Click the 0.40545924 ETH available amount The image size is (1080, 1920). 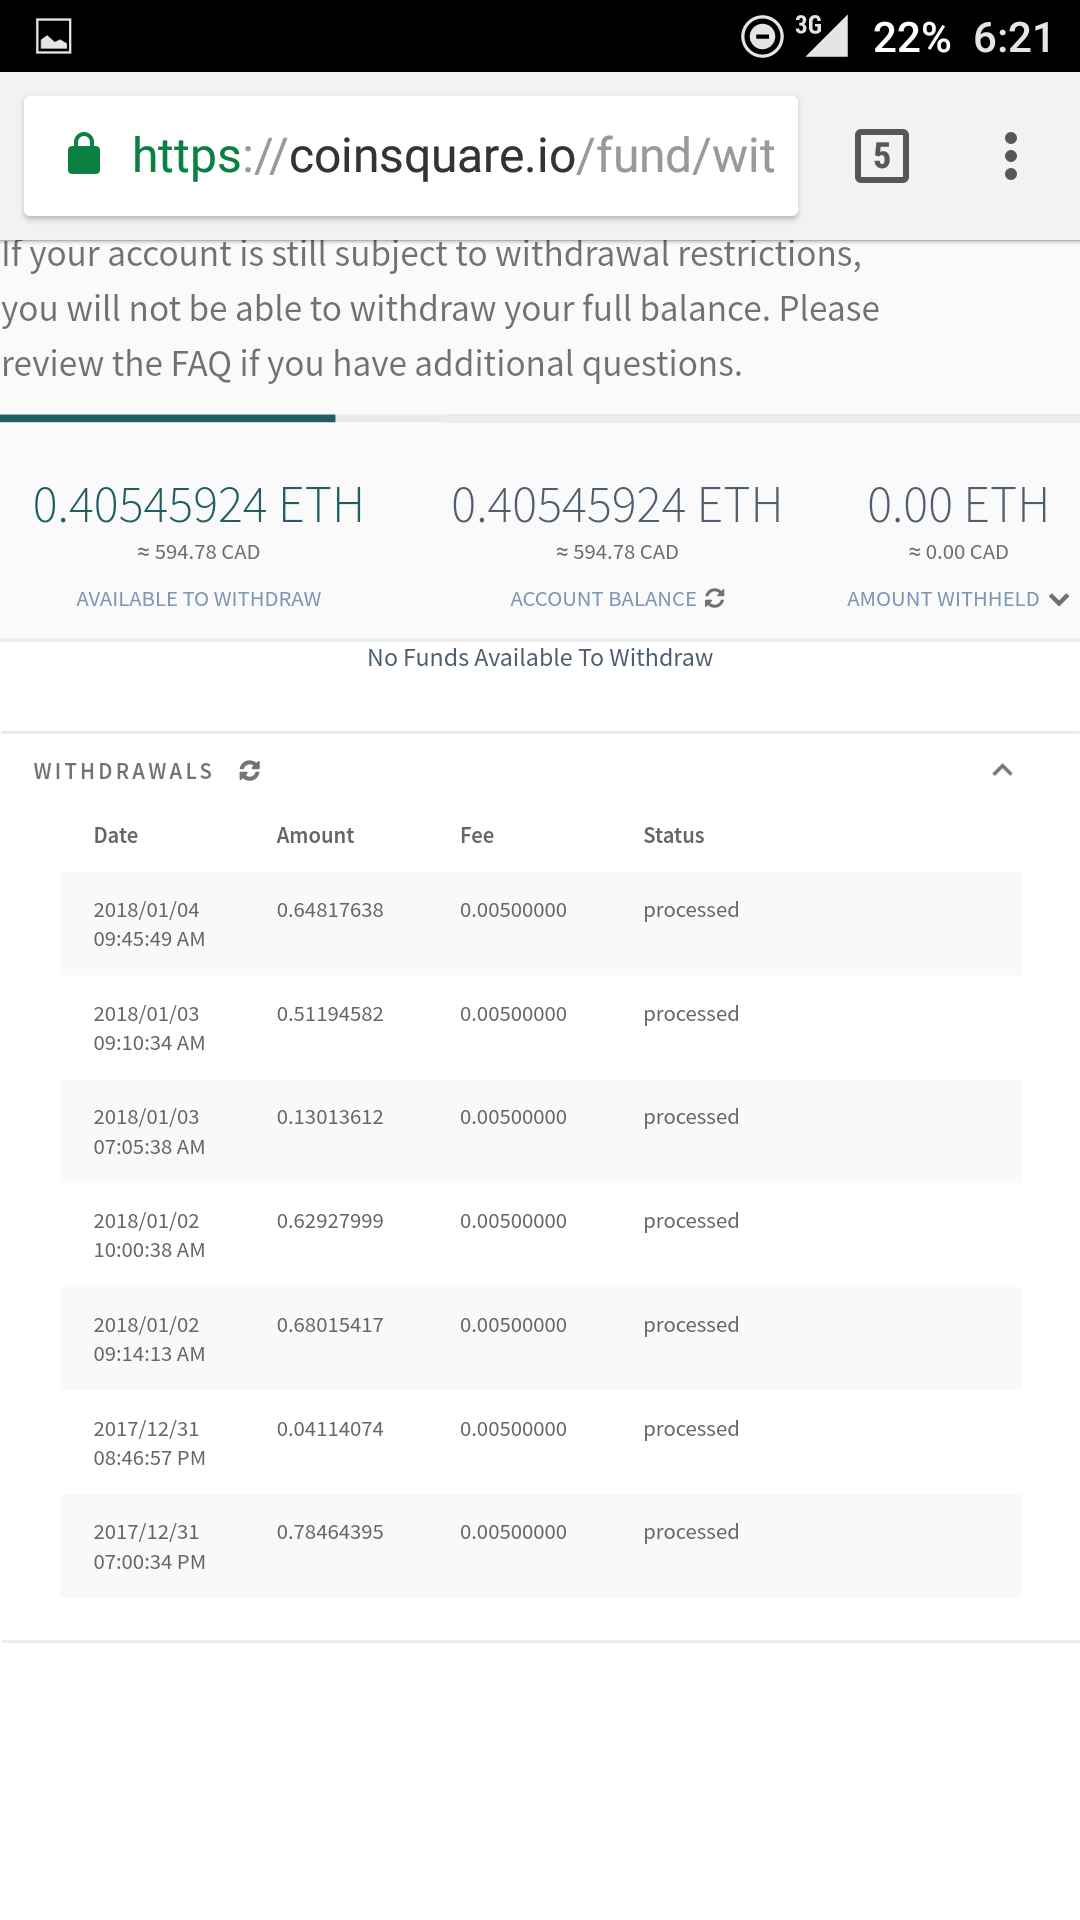pos(198,505)
